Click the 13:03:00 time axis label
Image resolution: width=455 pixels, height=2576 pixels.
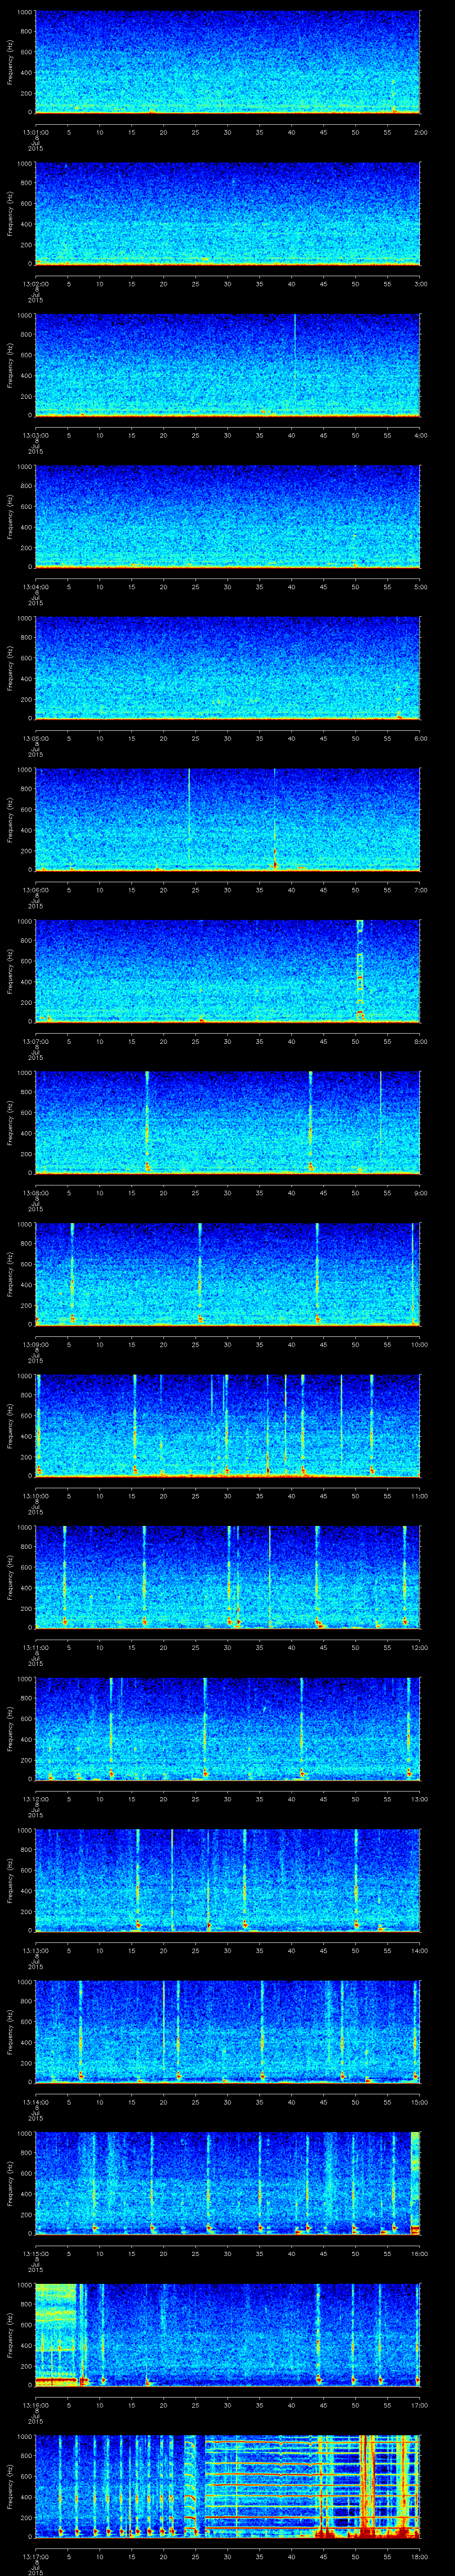point(35,435)
